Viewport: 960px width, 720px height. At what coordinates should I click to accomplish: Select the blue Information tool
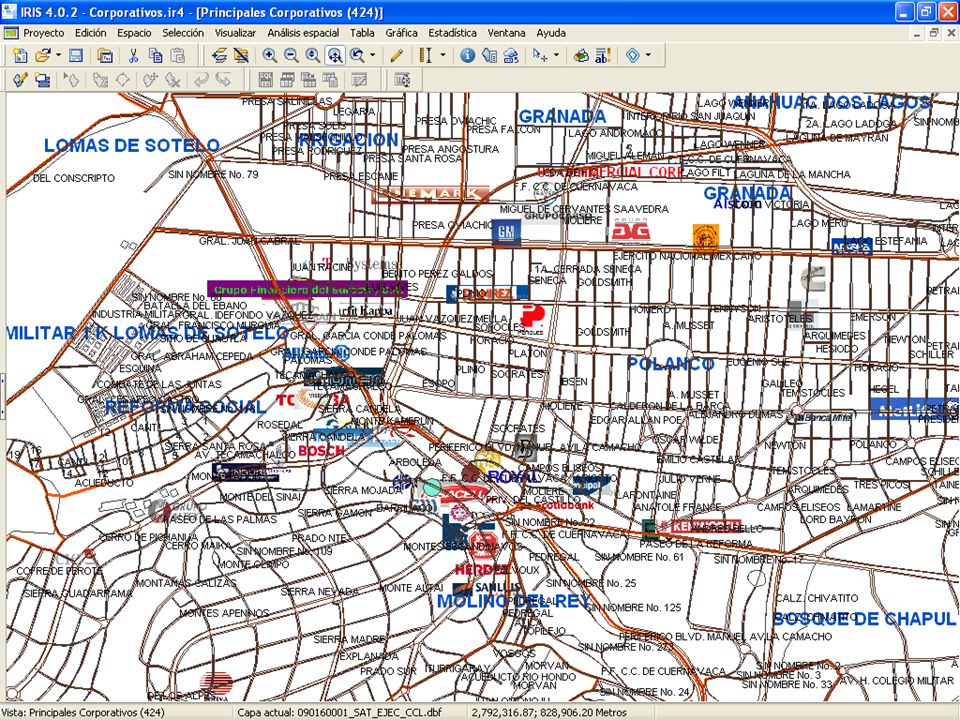467,56
